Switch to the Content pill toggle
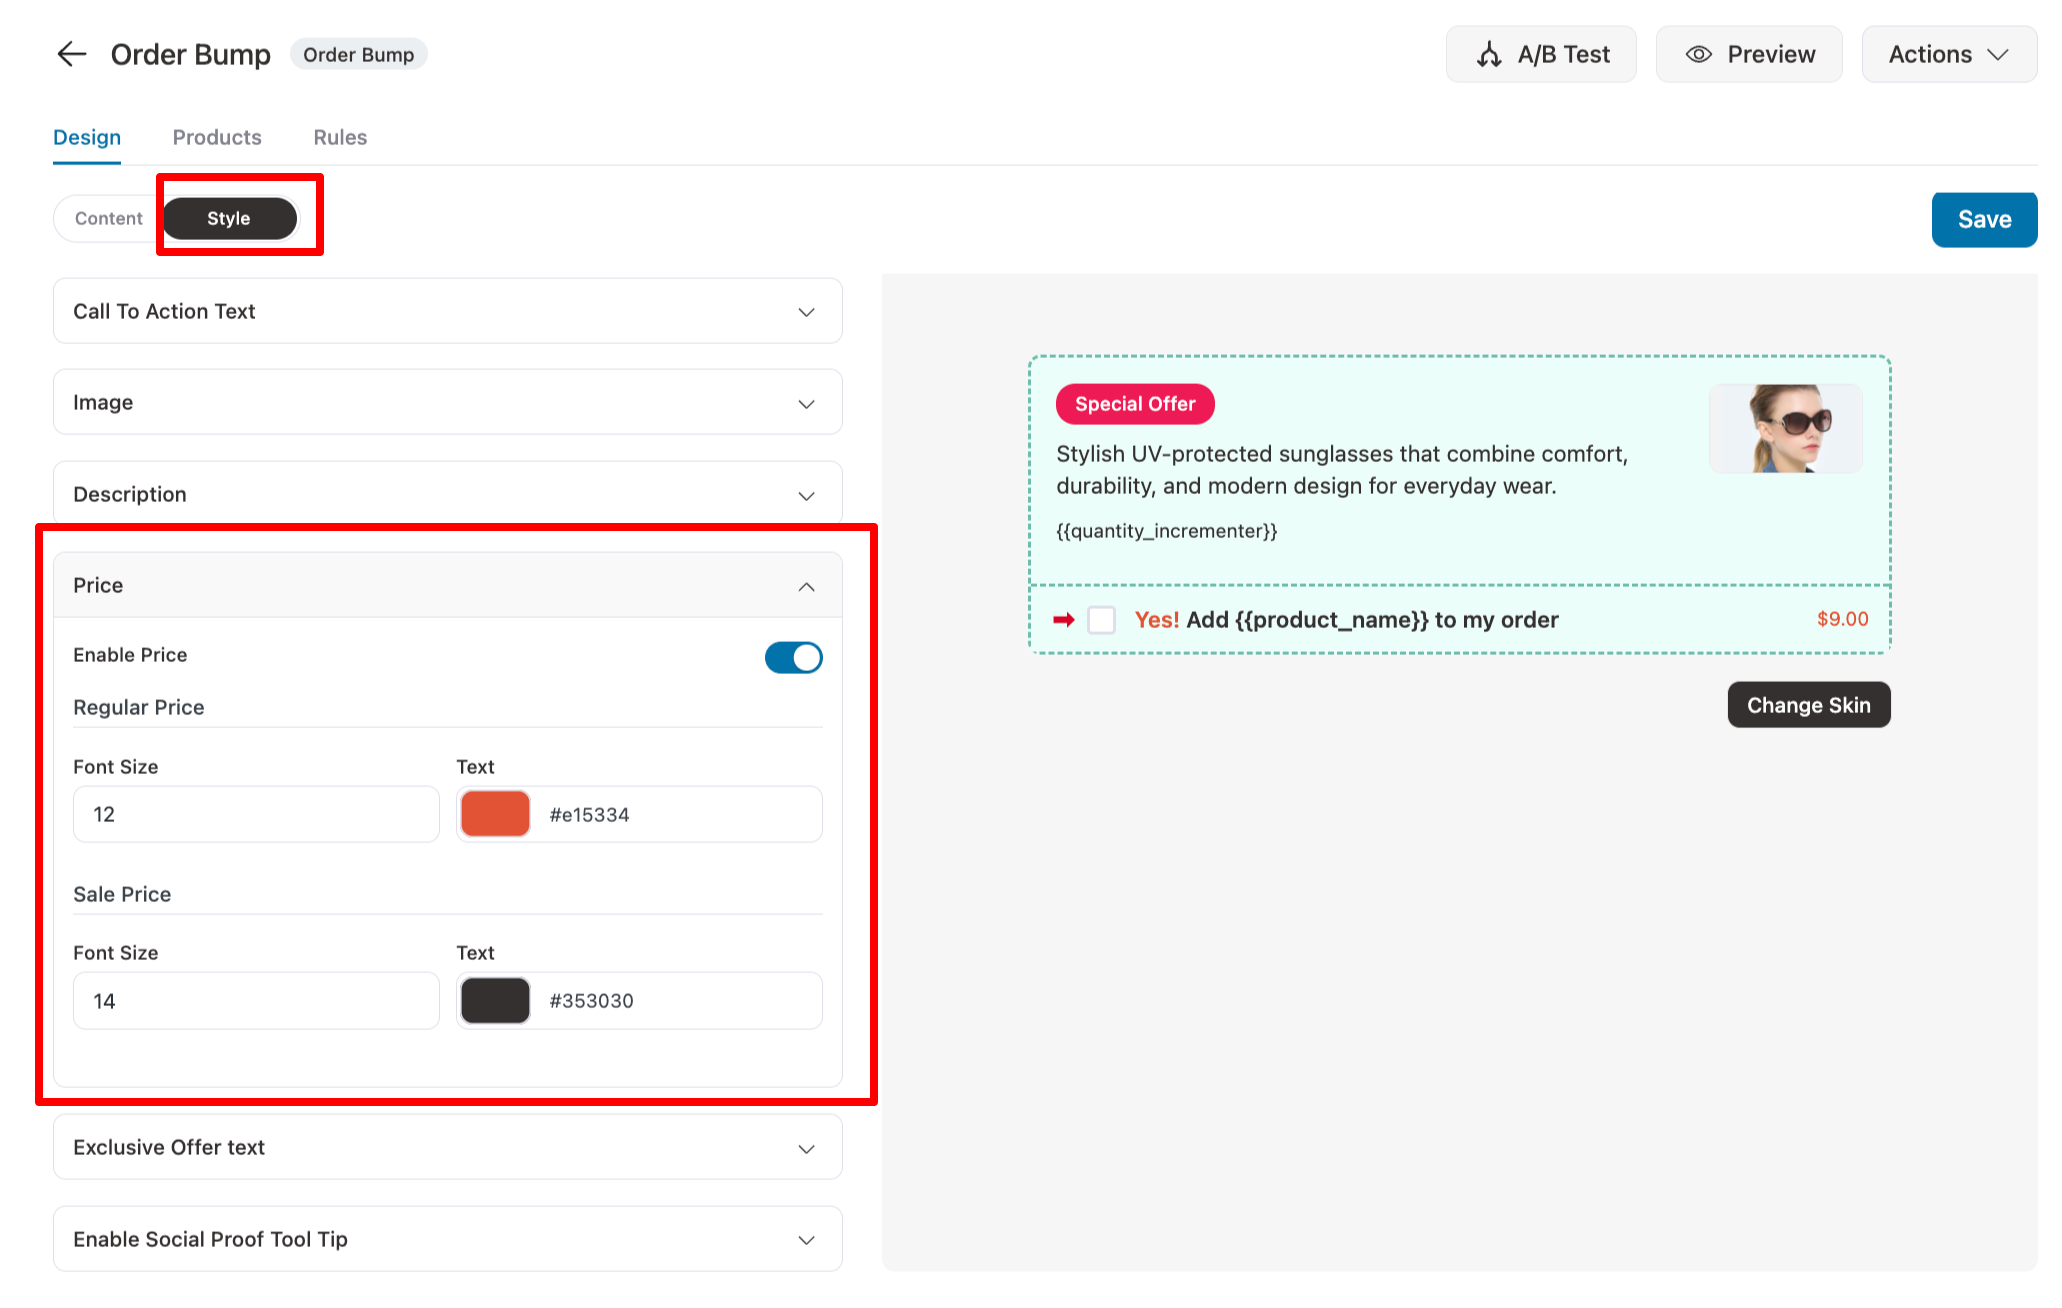The image size is (2062, 1308). [x=109, y=218]
